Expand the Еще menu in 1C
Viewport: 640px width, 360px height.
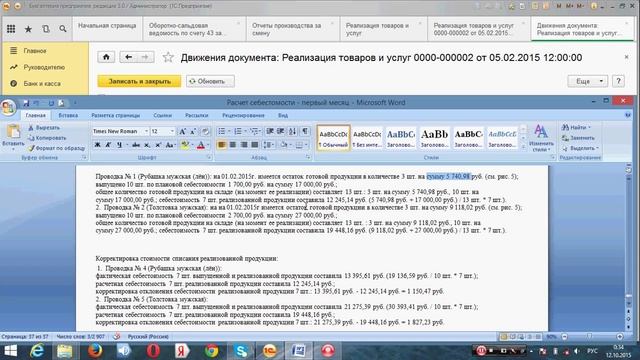587,81
